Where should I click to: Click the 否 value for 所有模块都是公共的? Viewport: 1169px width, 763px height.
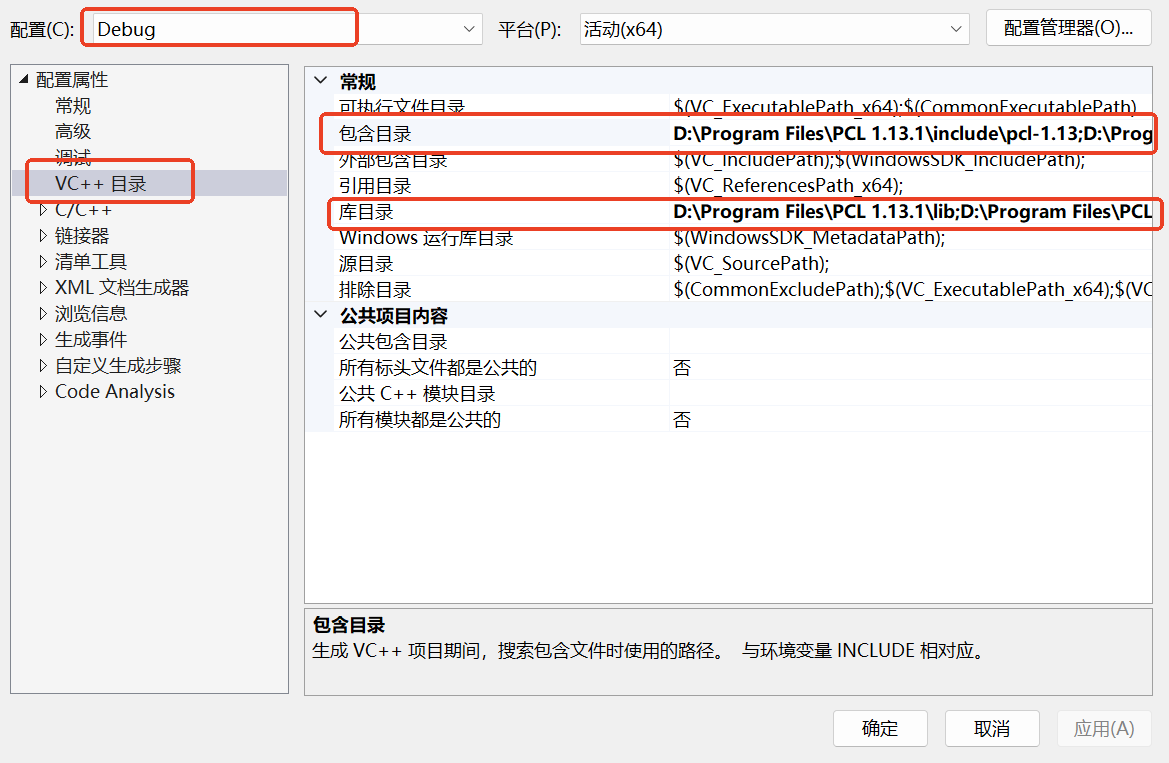[682, 420]
